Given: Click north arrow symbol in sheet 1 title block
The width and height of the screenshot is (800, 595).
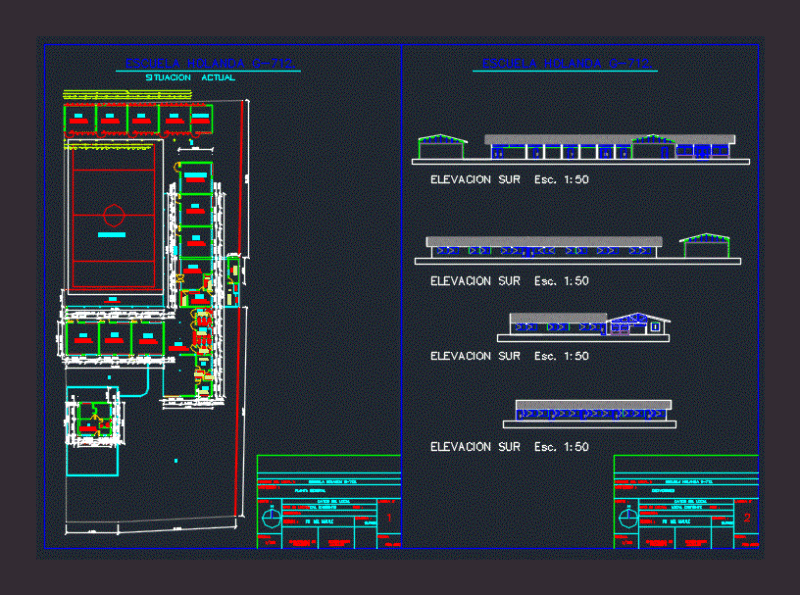Looking at the screenshot, I should [x=271, y=518].
